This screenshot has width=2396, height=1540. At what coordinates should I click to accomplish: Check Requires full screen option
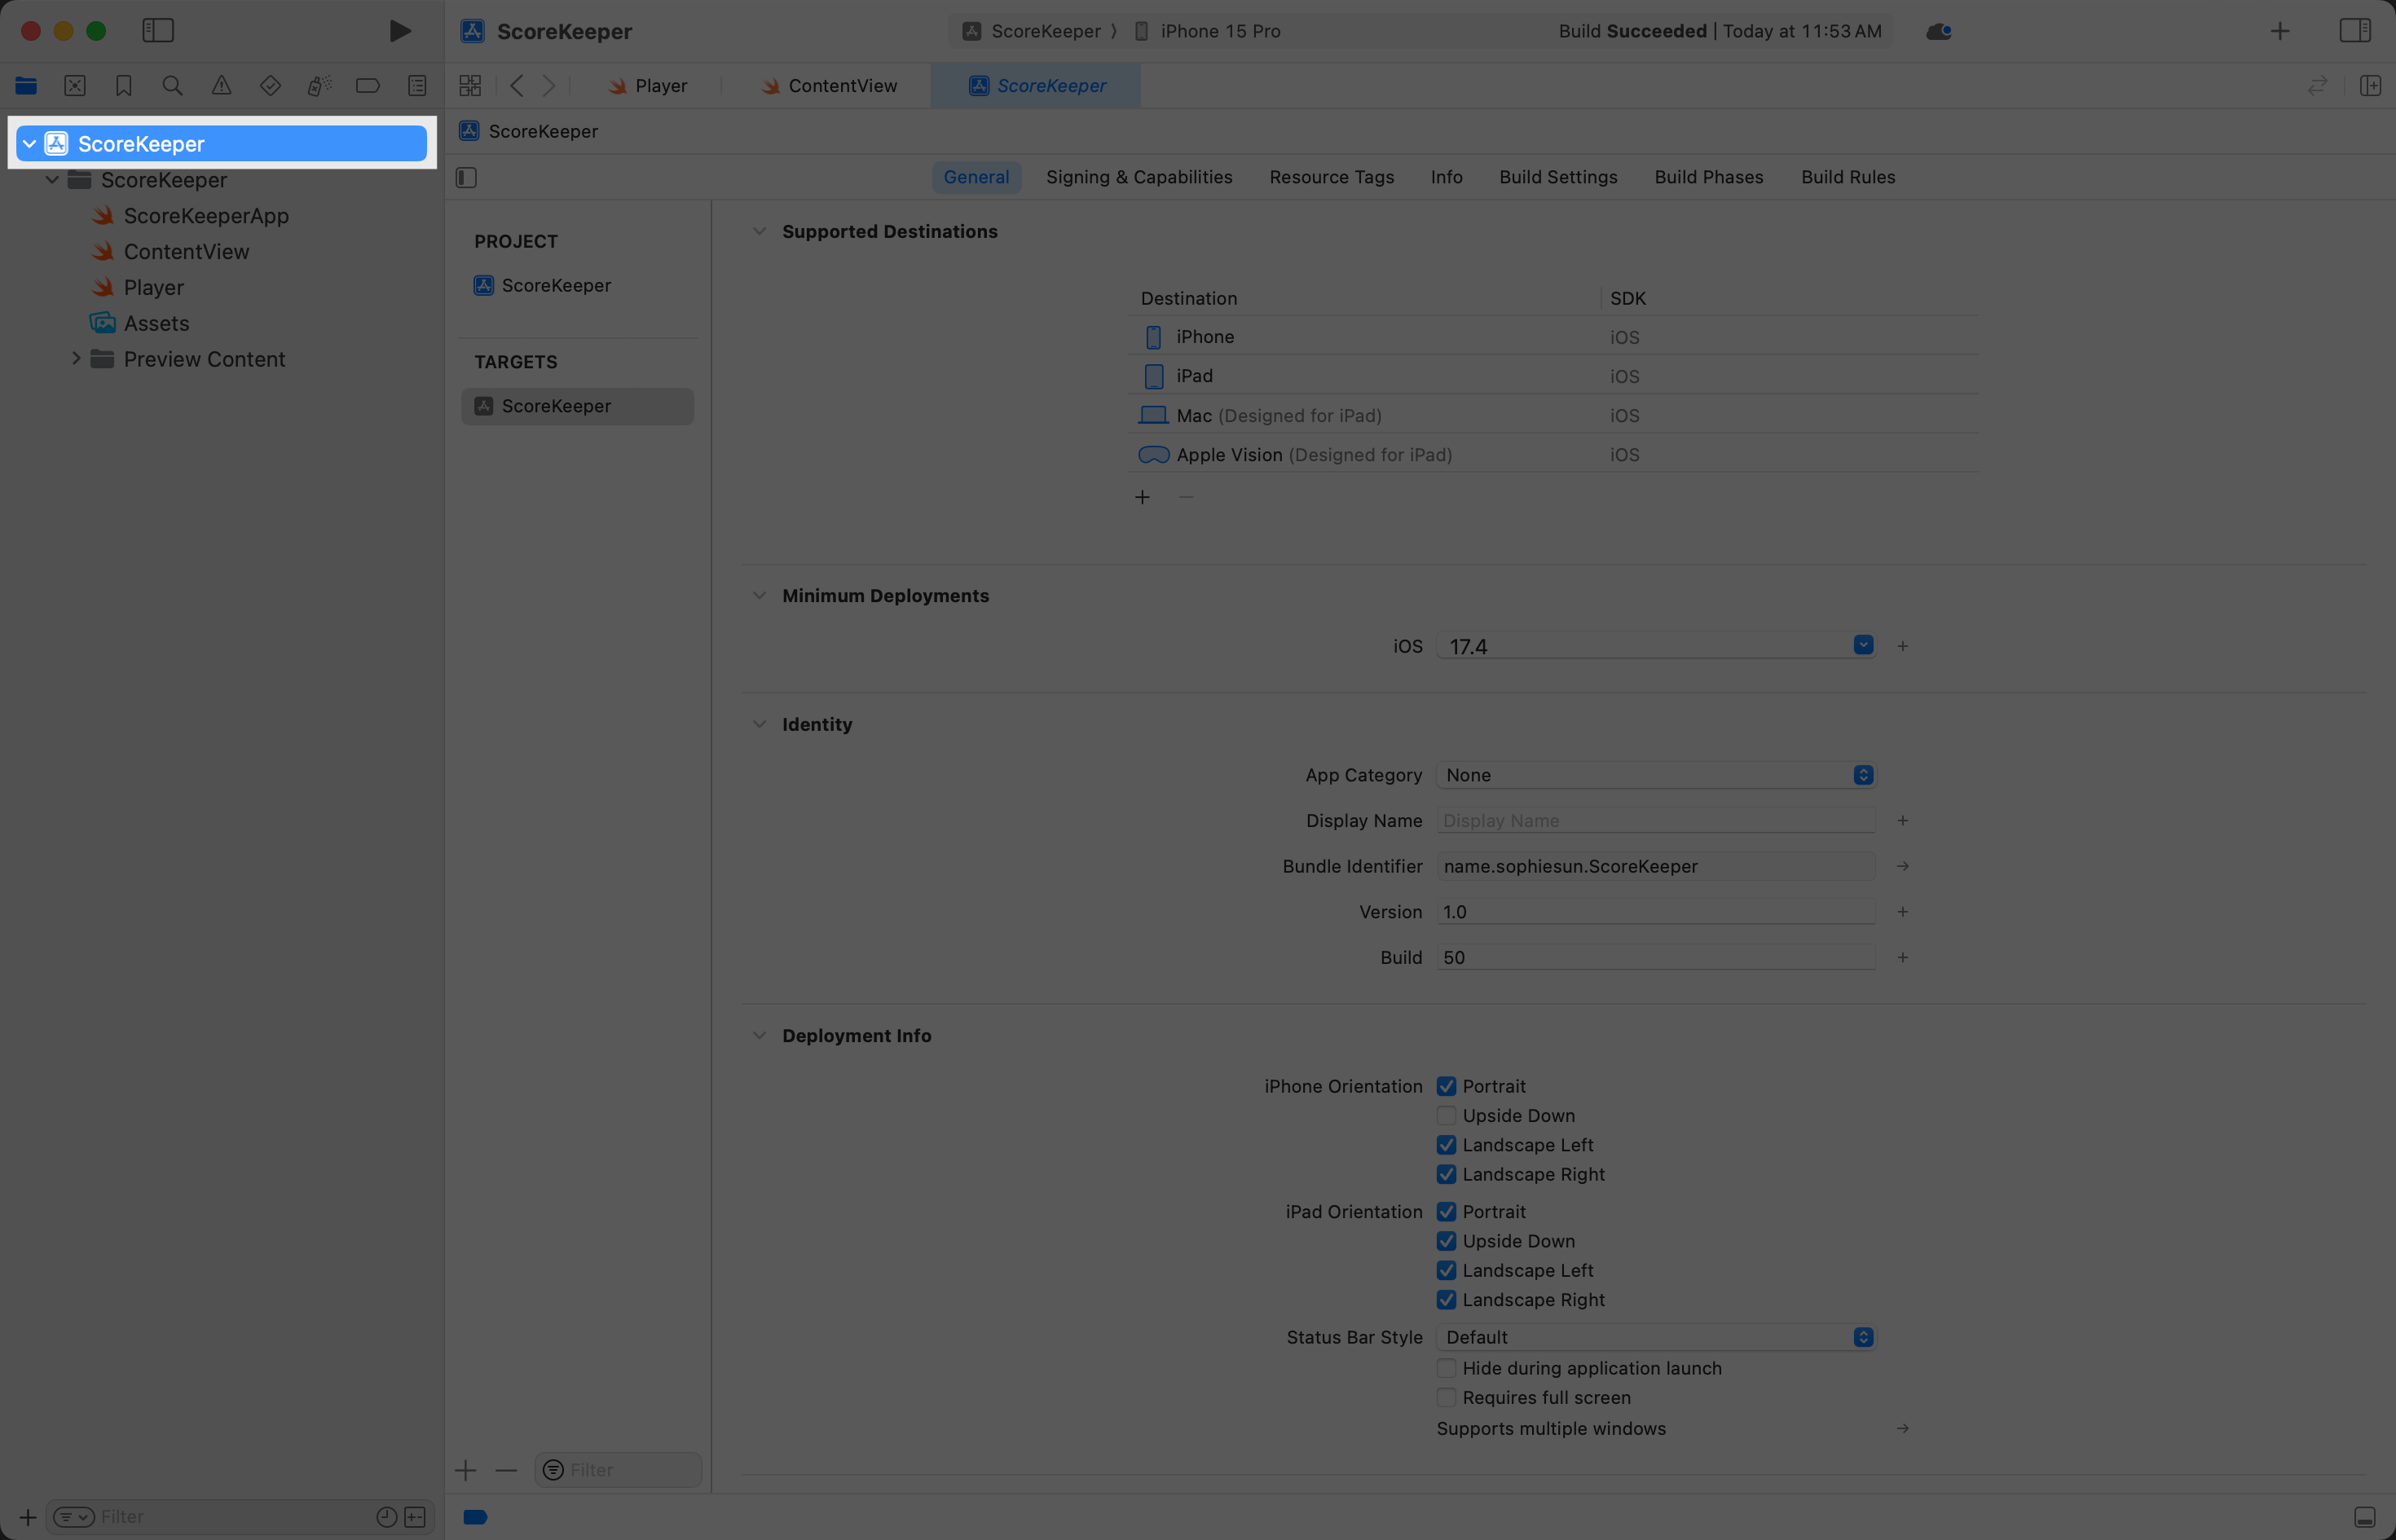pyautogui.click(x=1446, y=1398)
